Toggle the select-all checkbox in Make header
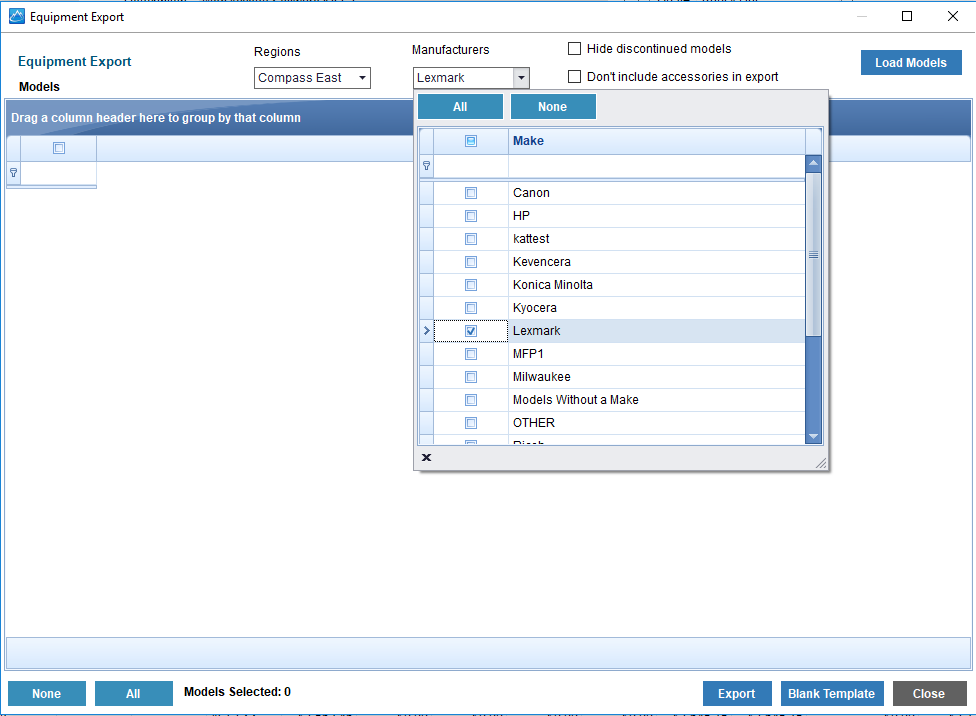Image resolution: width=976 pixels, height=716 pixels. pos(471,141)
